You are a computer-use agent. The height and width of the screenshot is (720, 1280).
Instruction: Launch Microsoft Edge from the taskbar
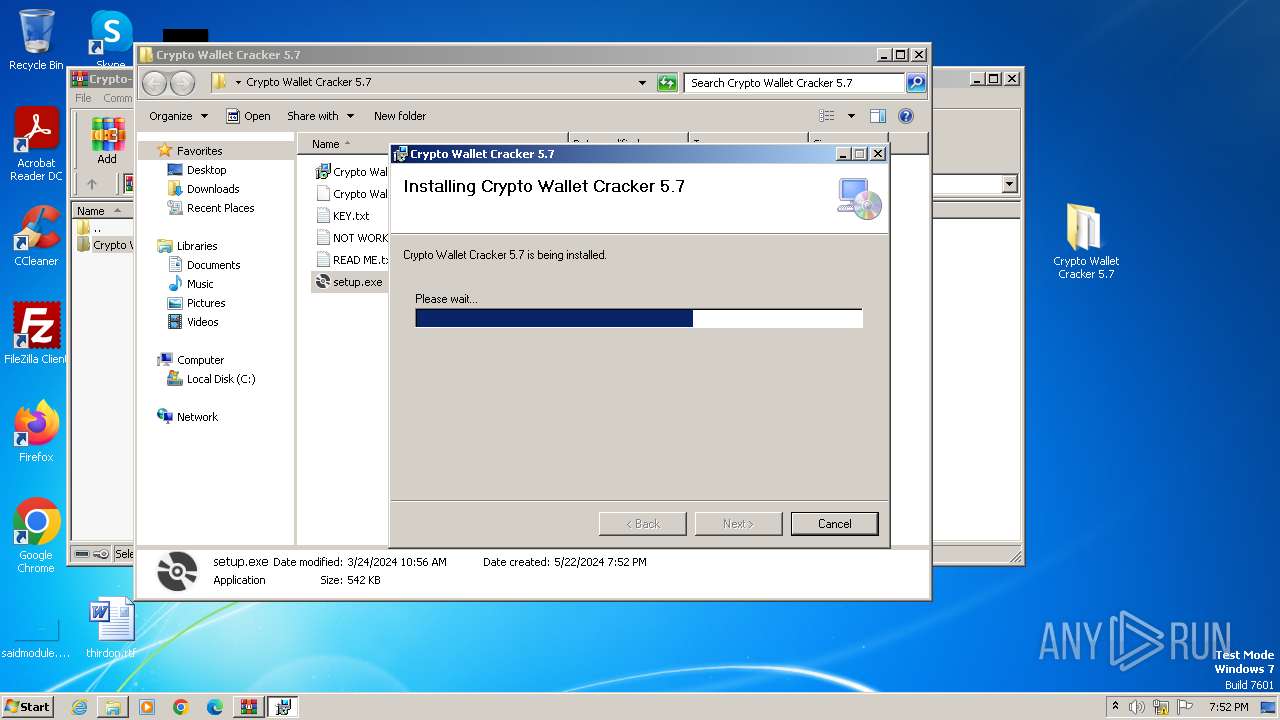coord(215,707)
